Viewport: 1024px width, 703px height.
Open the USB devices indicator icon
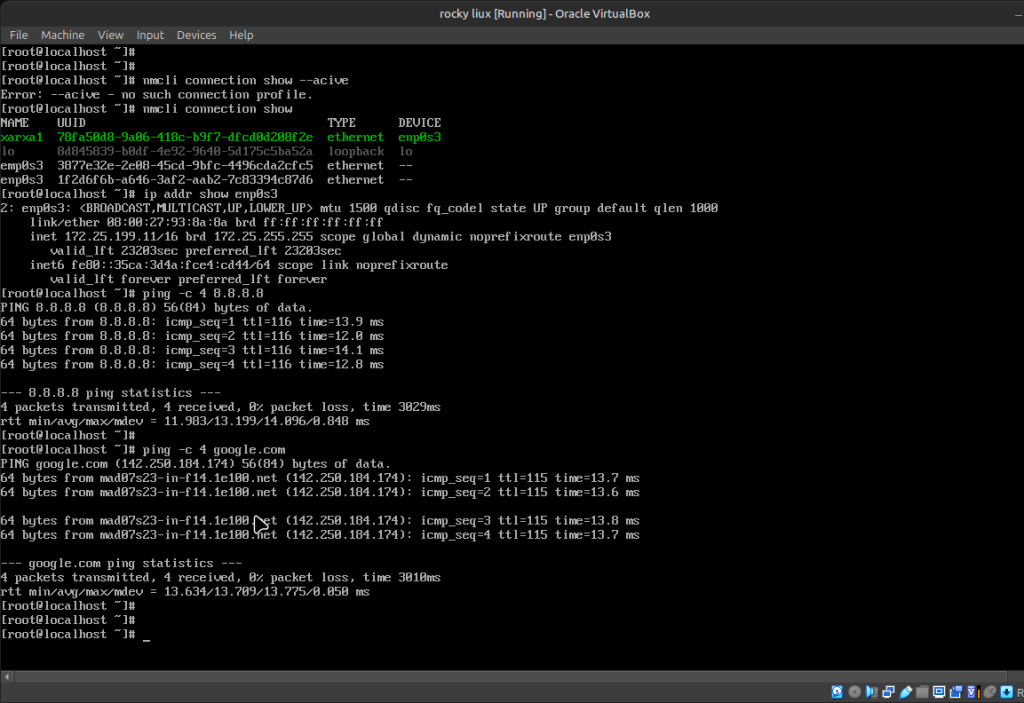905,692
